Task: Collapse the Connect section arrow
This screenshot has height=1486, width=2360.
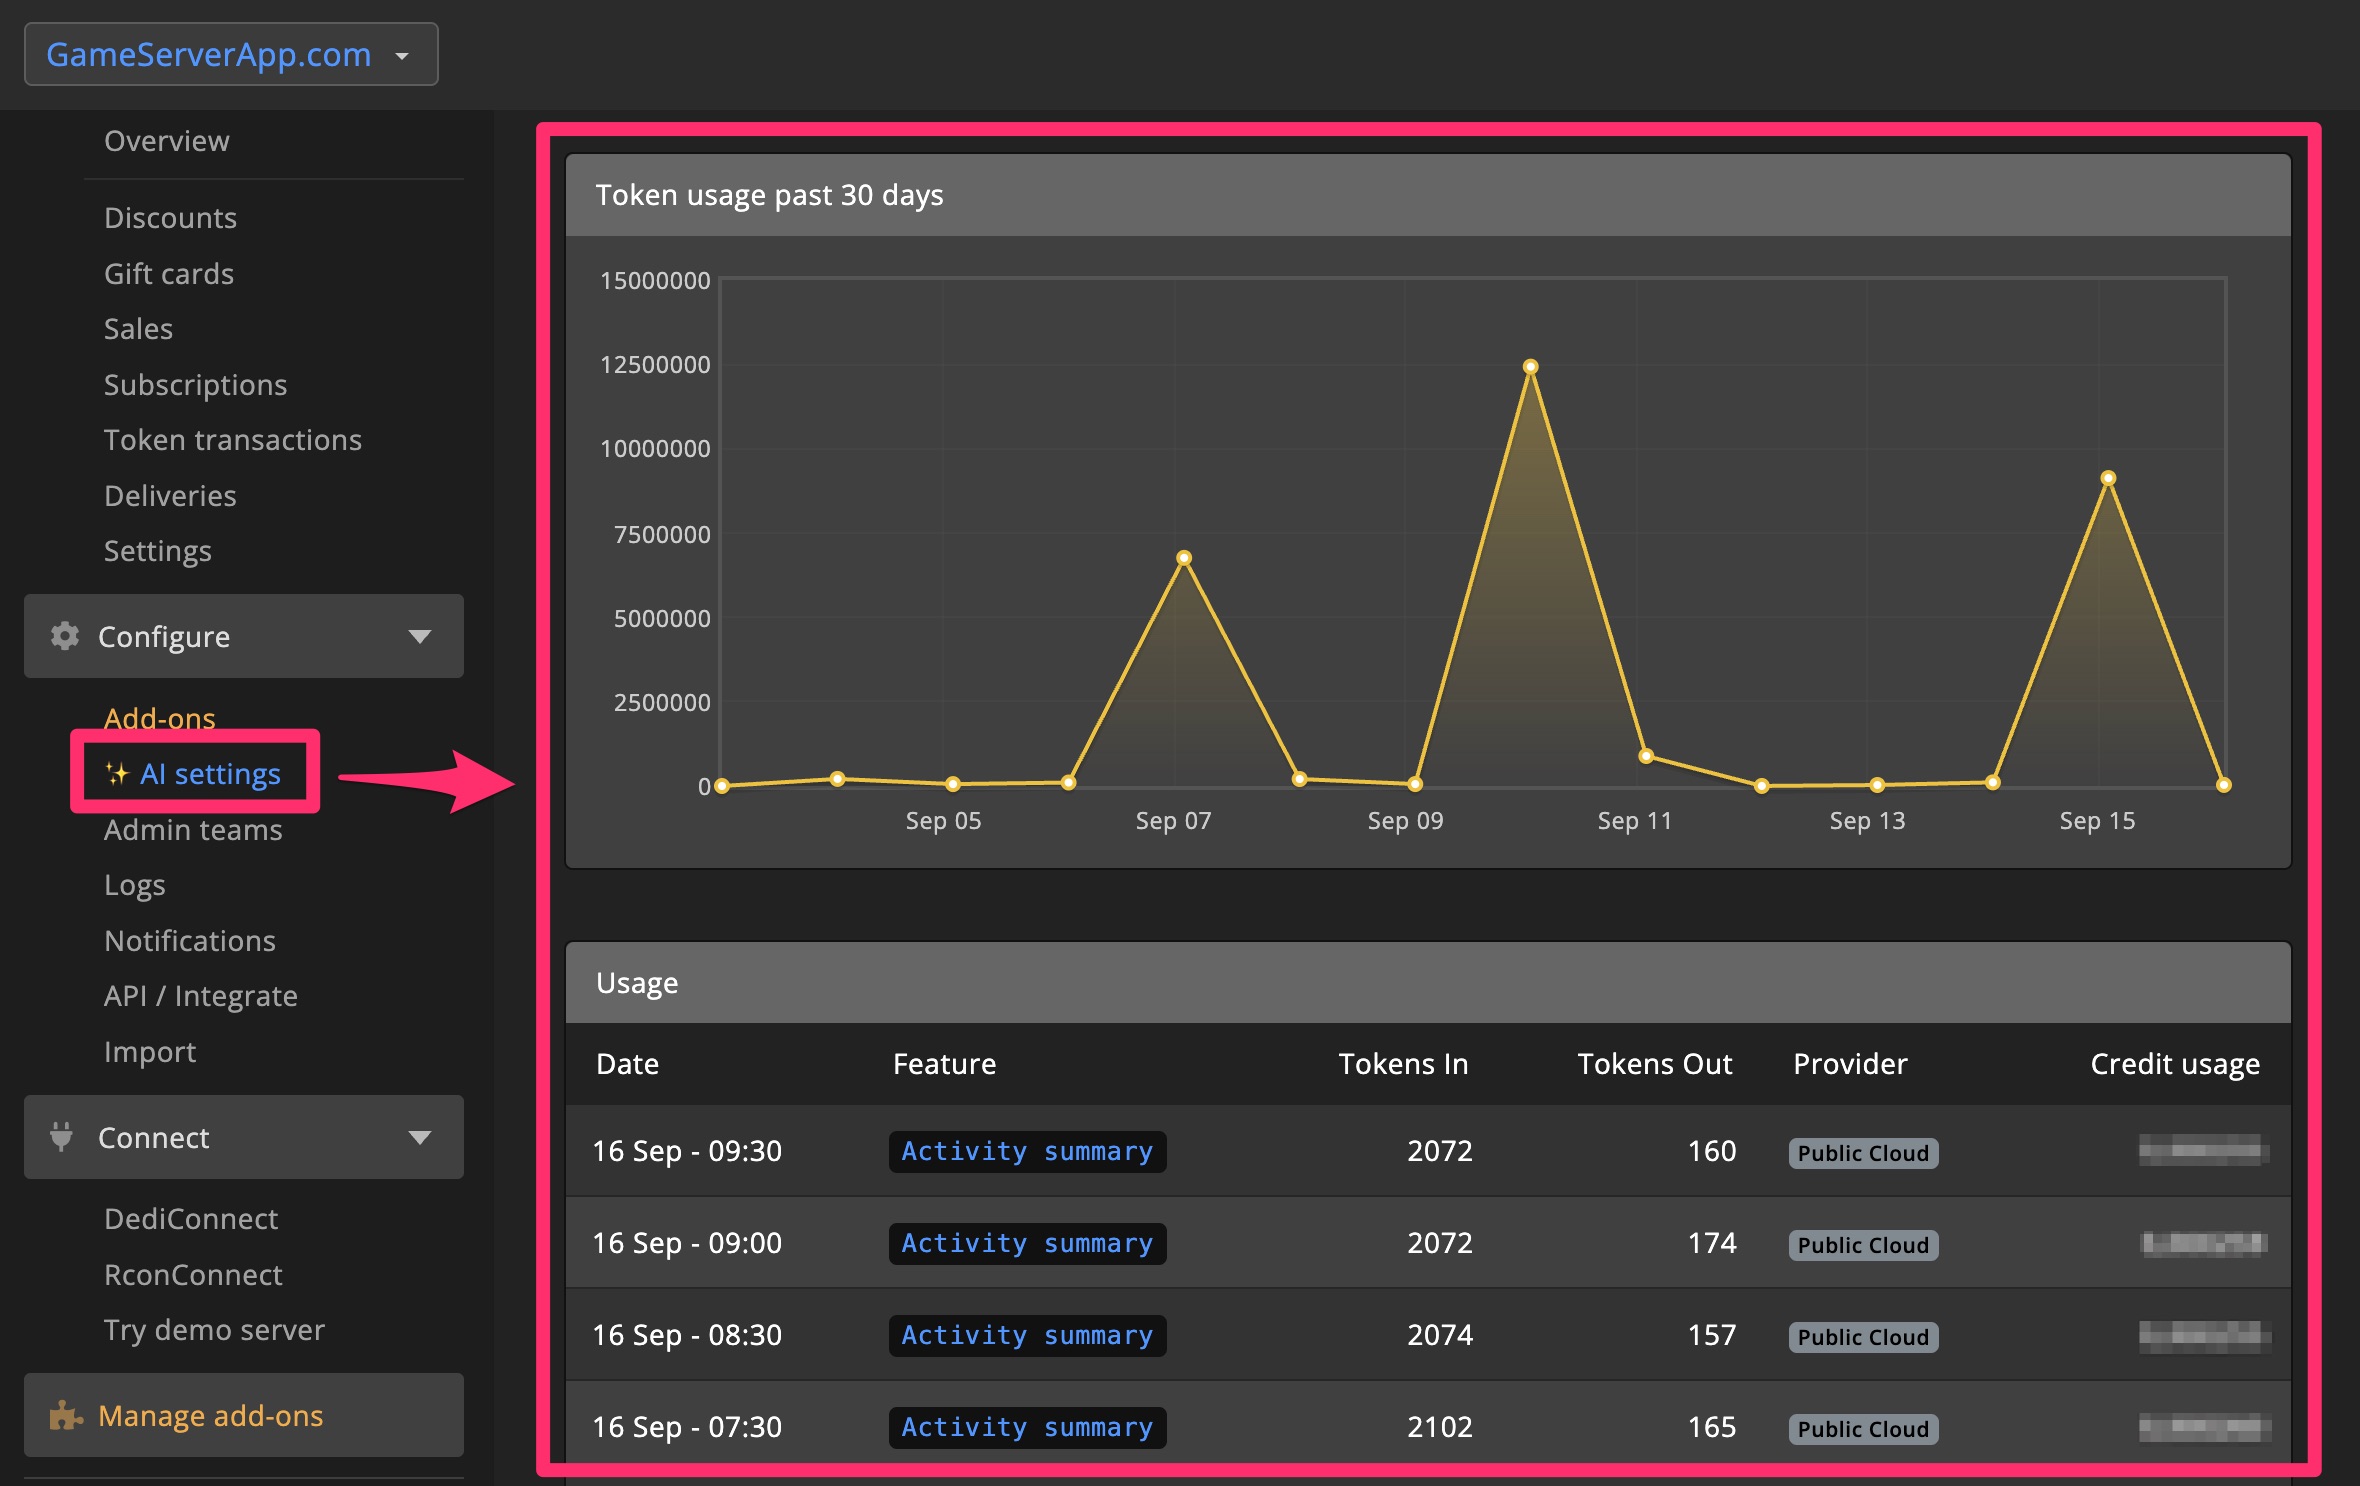Action: click(x=420, y=1137)
